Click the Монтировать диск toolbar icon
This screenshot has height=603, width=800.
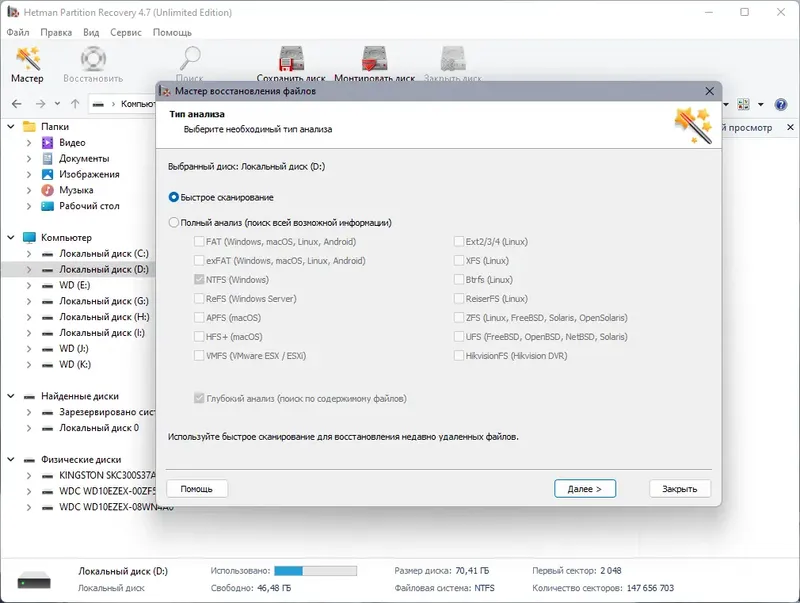374,58
